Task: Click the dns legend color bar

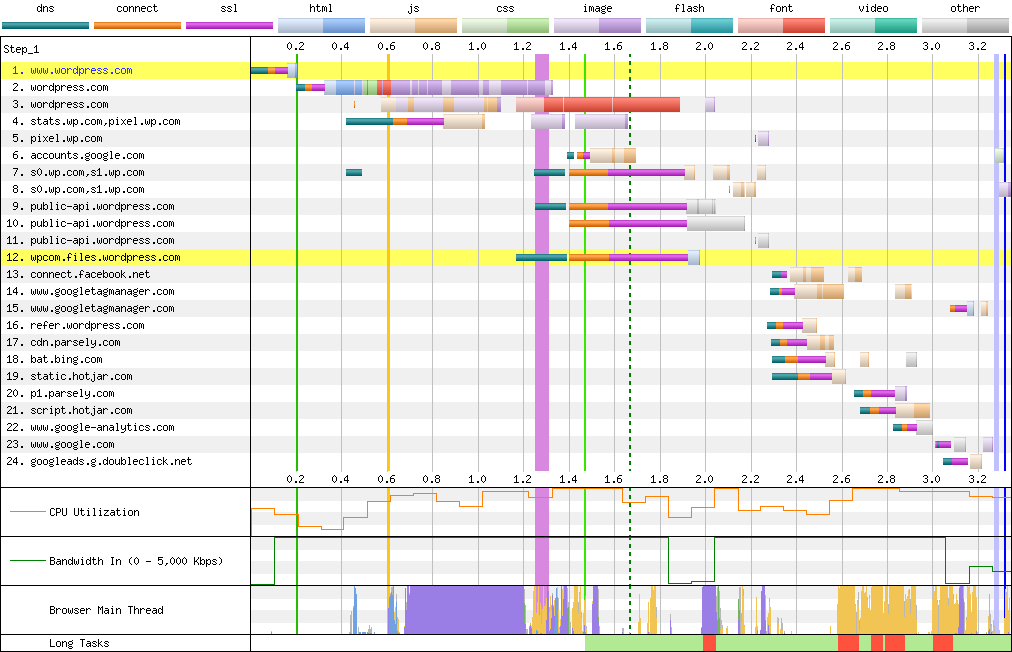Action: click(x=45, y=25)
